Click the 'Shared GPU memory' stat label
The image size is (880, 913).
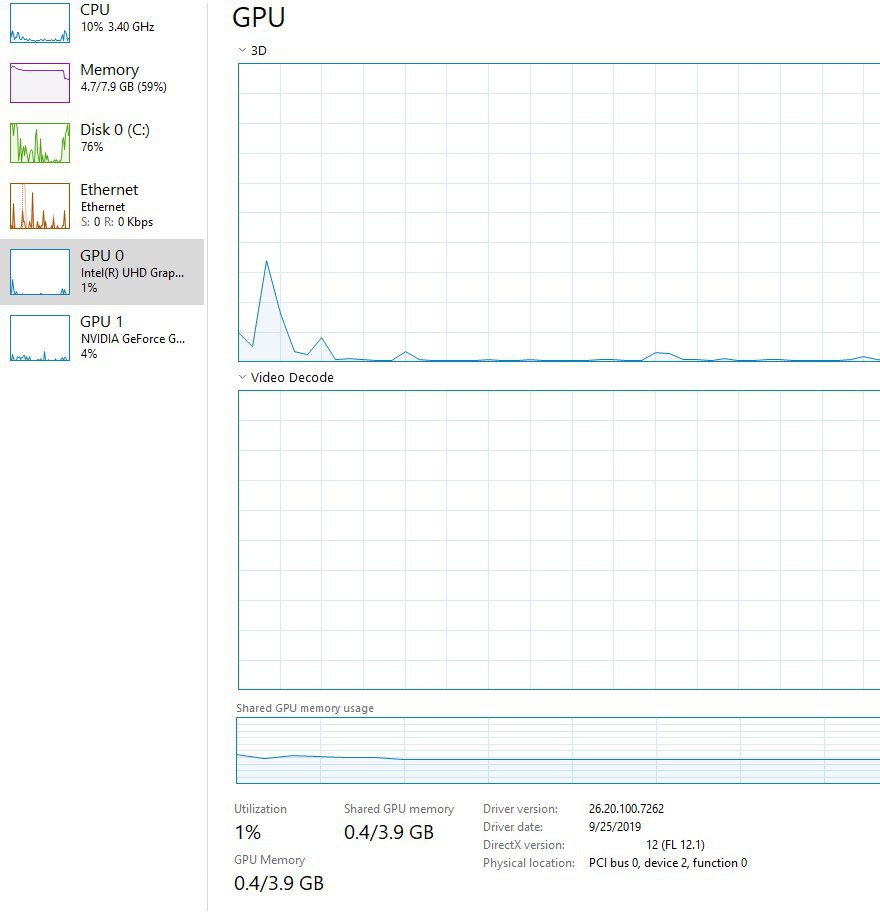[x=398, y=809]
